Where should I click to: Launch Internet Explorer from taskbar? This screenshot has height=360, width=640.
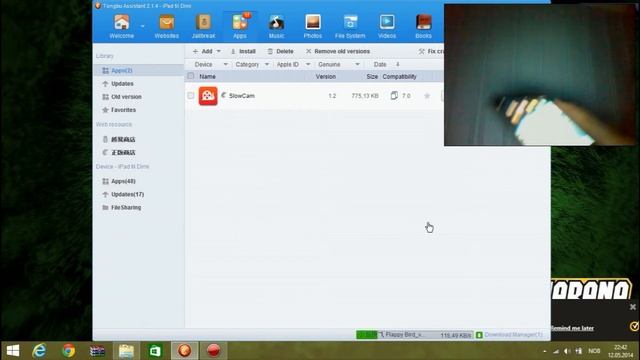39,351
